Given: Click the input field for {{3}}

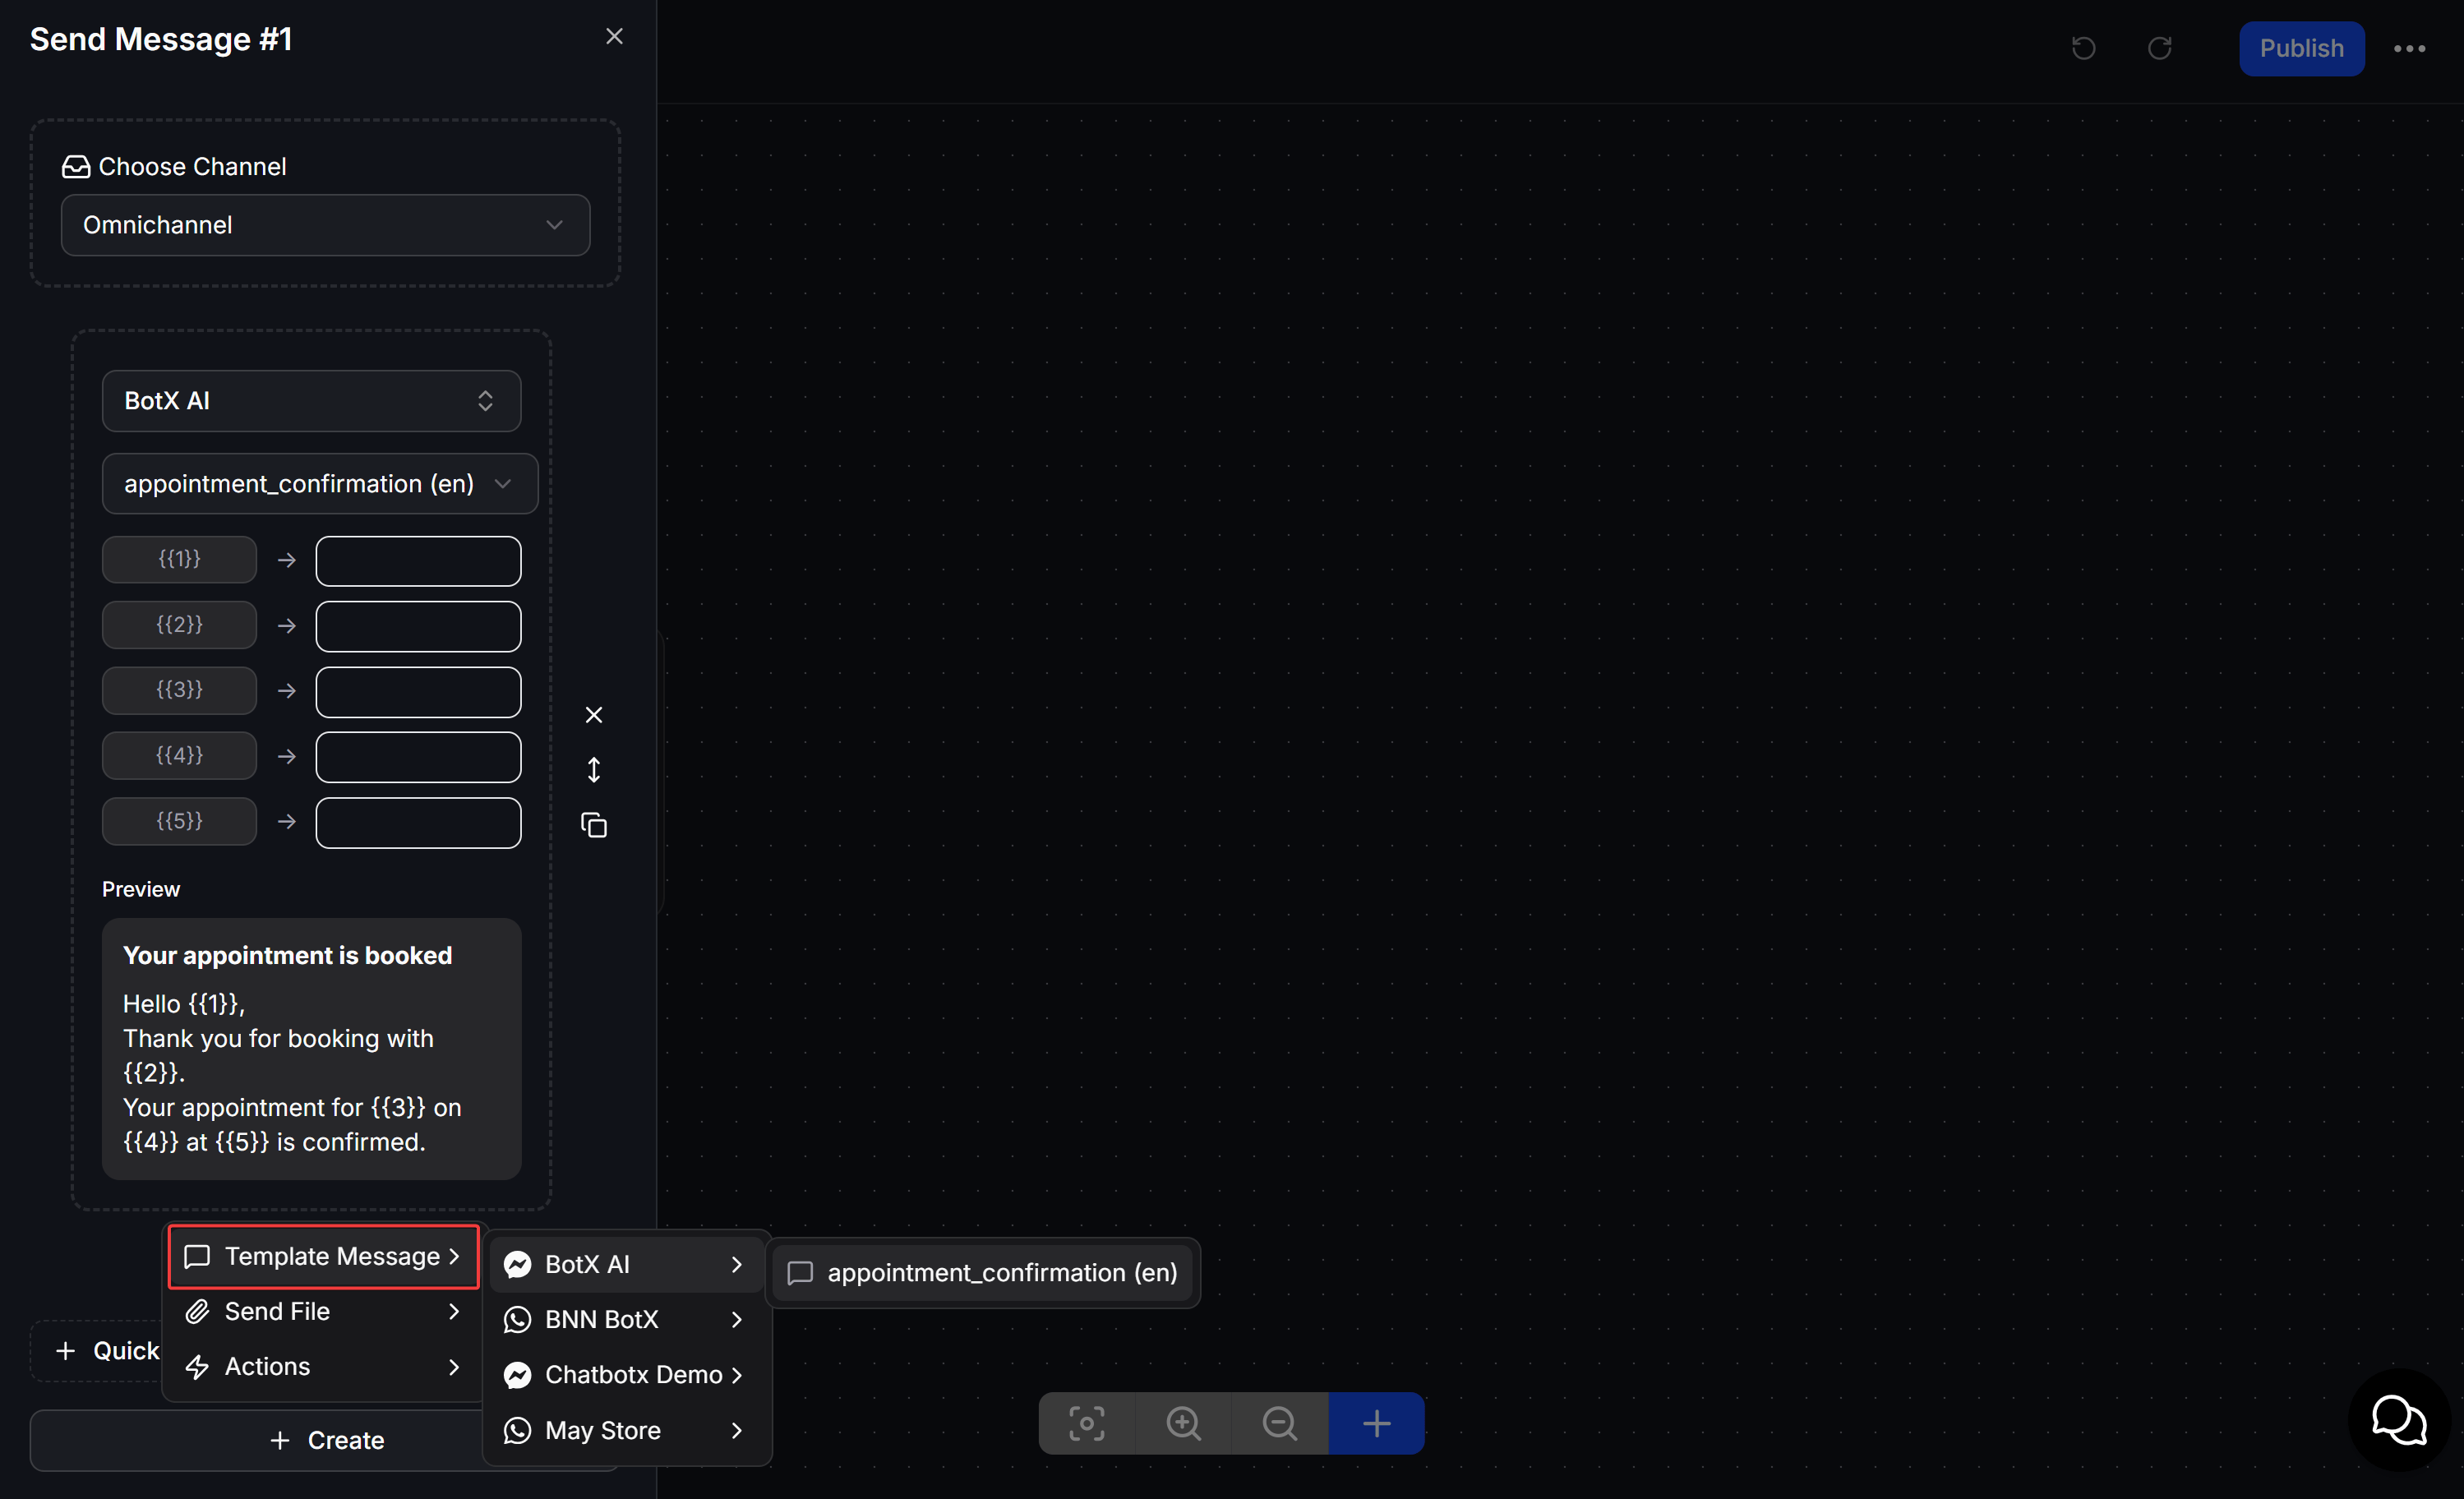Looking at the screenshot, I should pyautogui.click(x=418, y=692).
